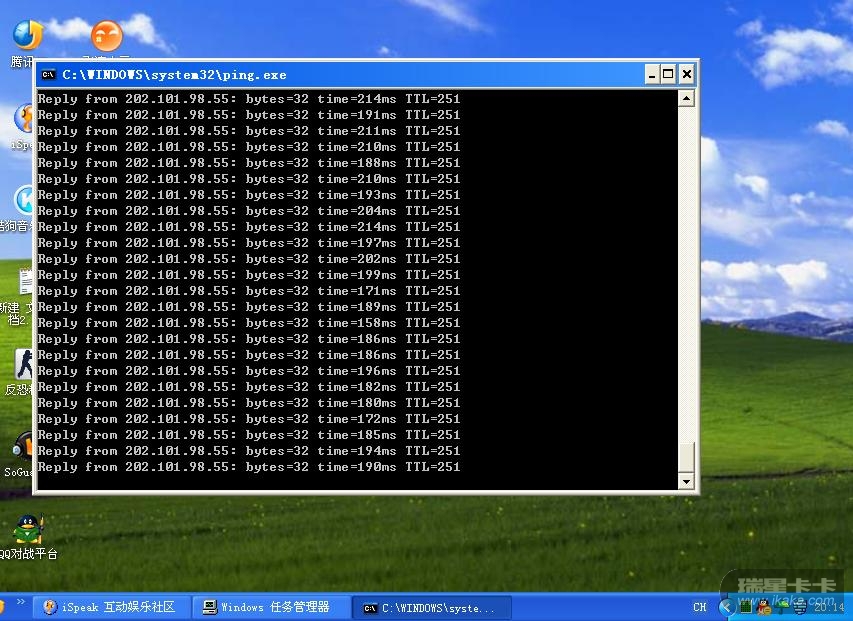Click the reply line with time=197ms
The image size is (853, 621).
pos(249,243)
